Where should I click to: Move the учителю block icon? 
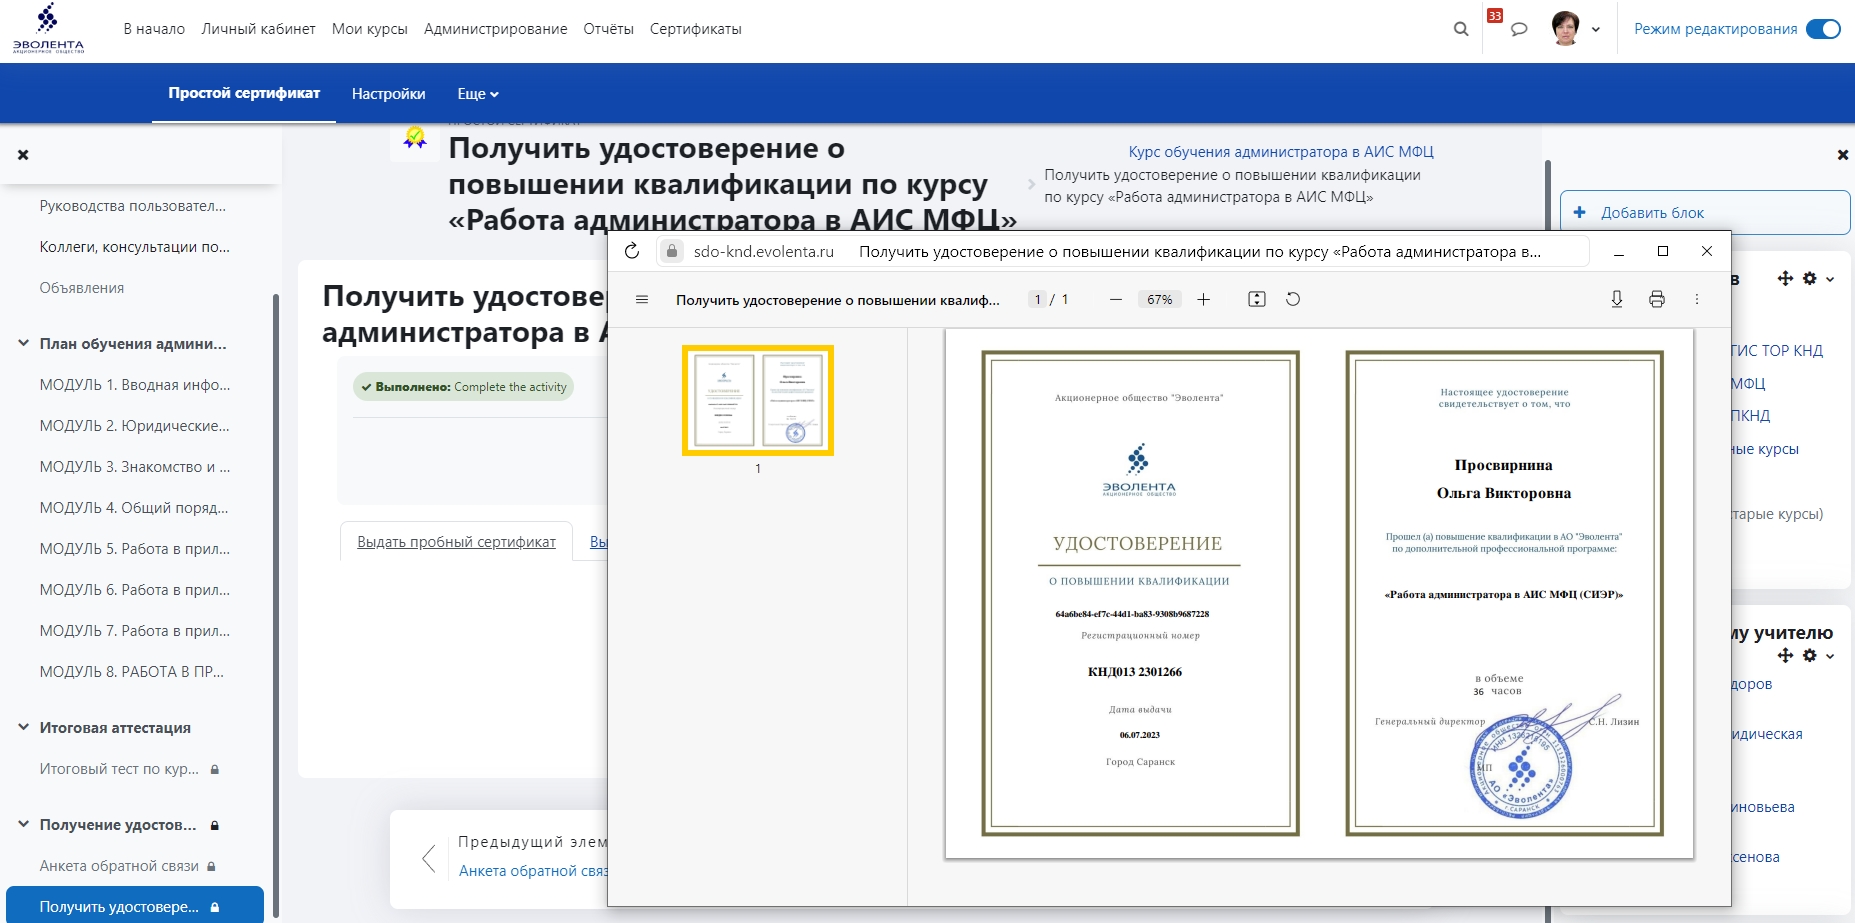click(x=1785, y=656)
